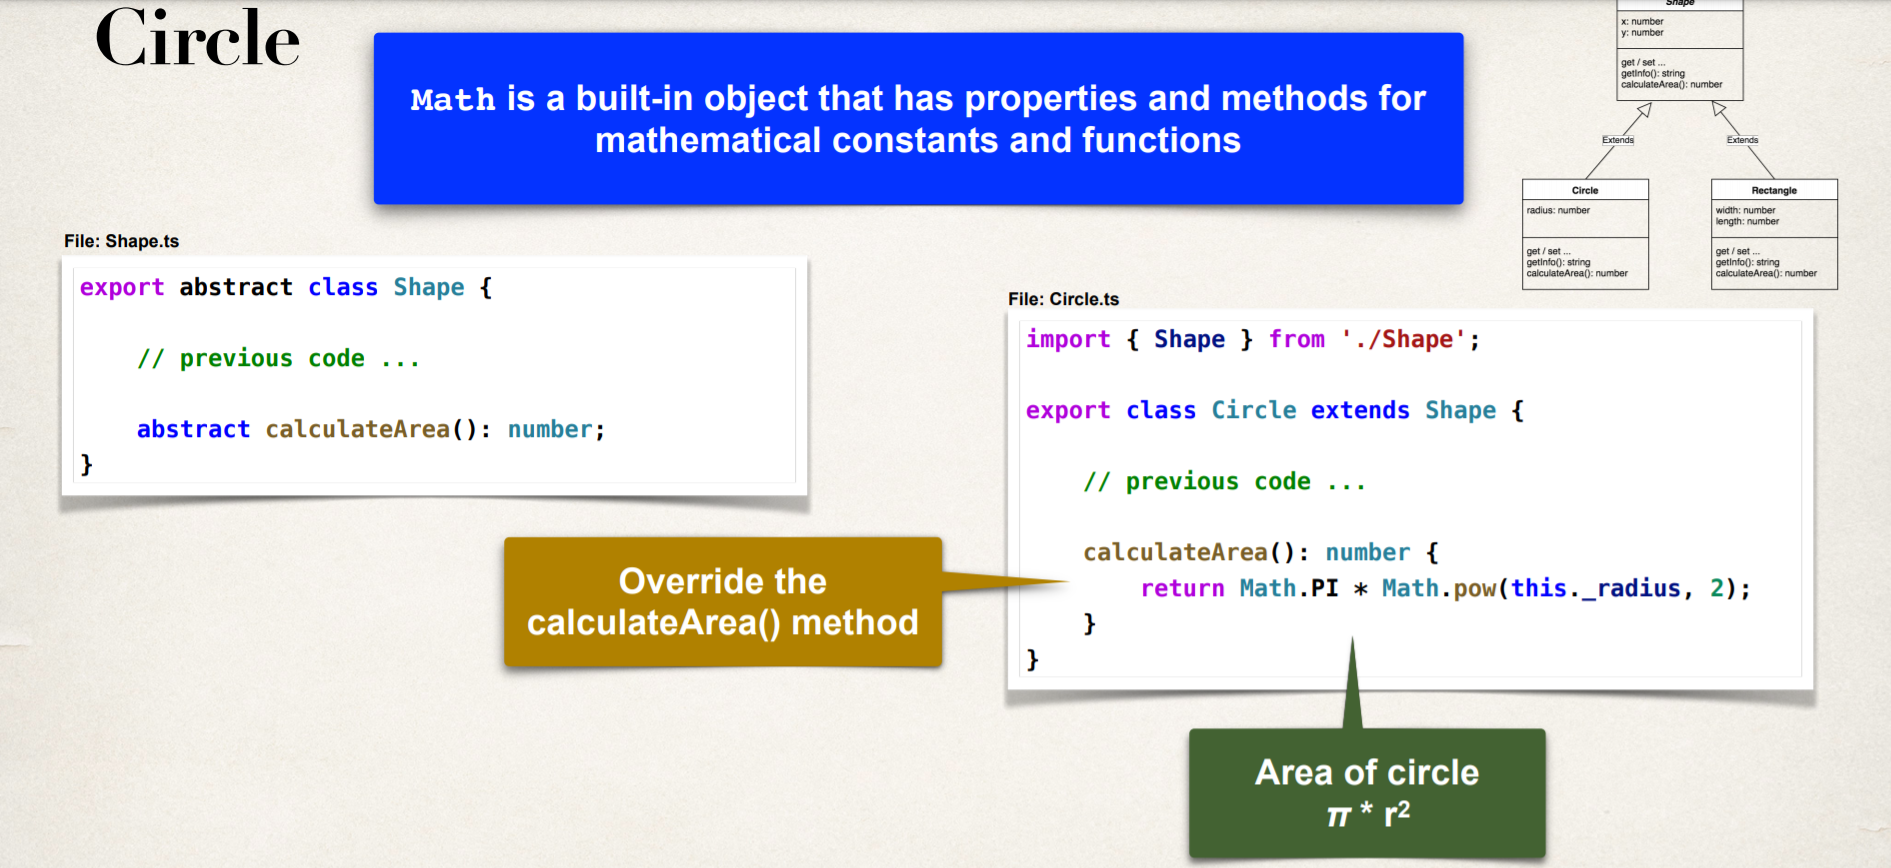Viewport: 1891px width, 868px height.
Task: Select the blue Math built-in object callout
Action: click(918, 119)
